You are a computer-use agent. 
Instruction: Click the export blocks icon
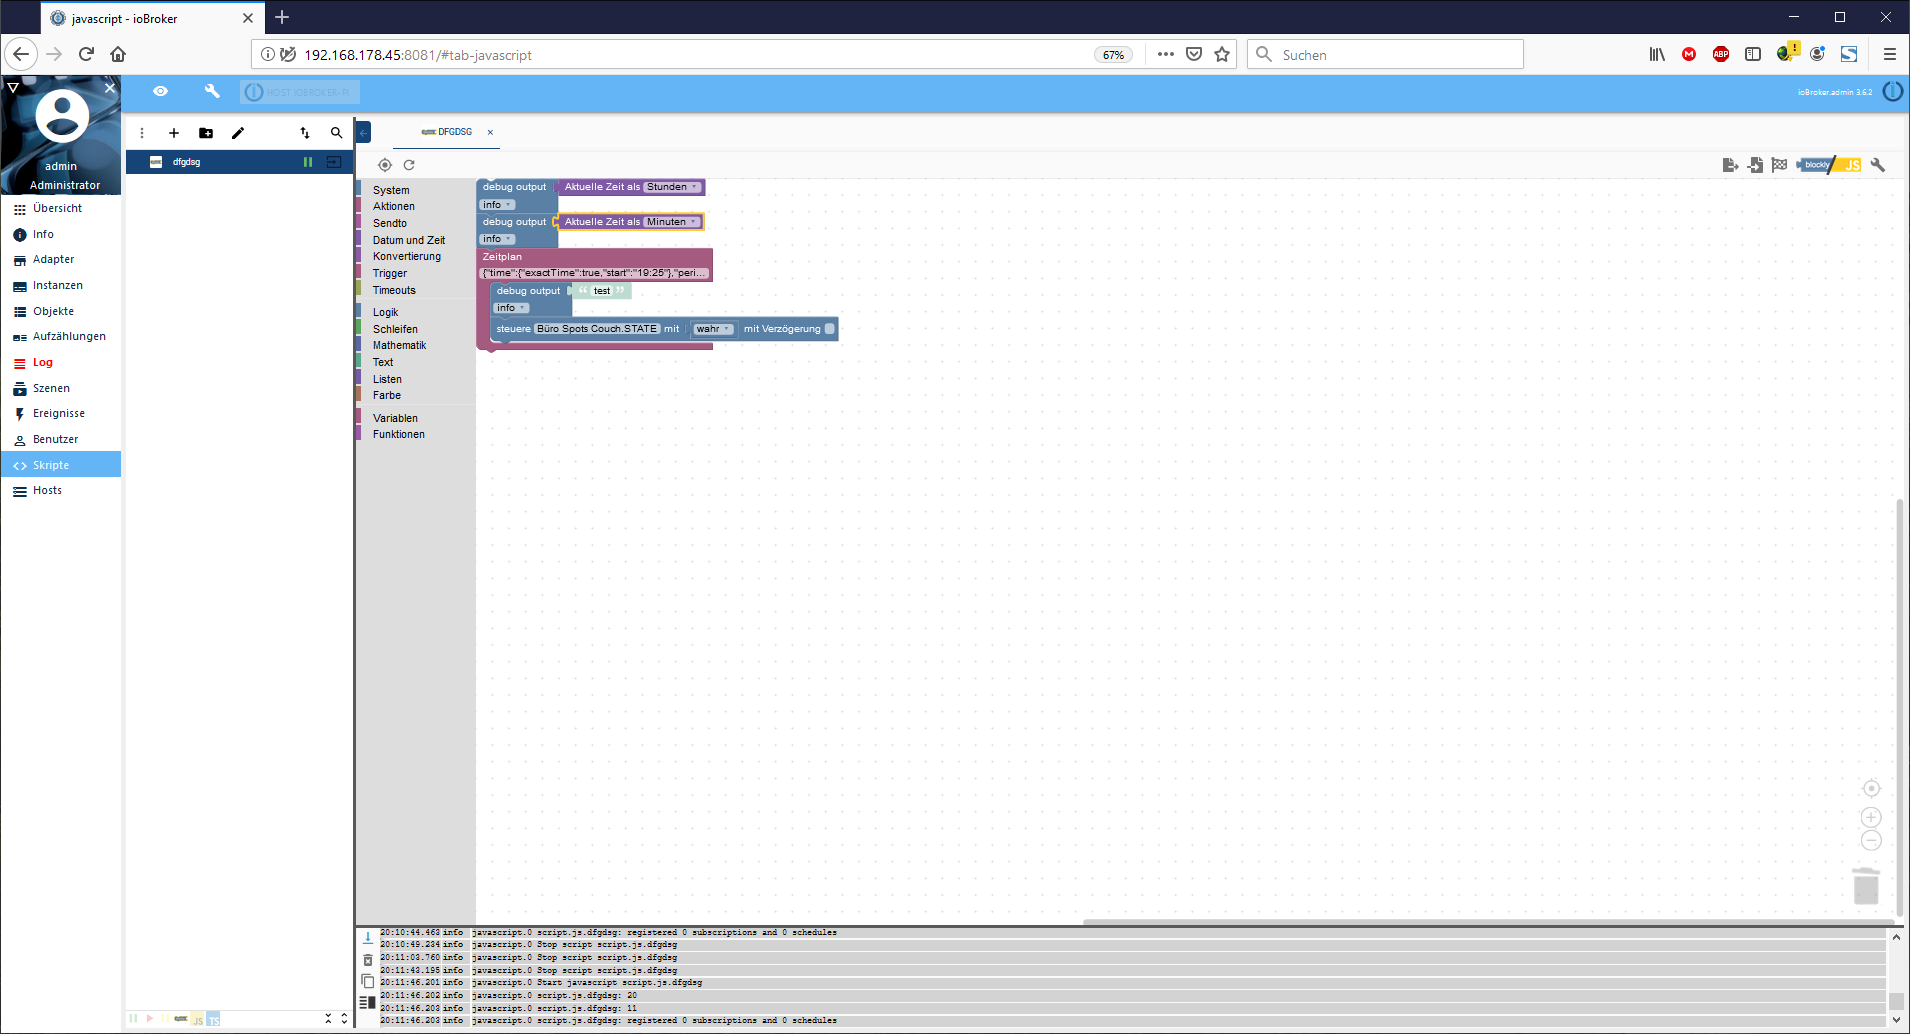coord(1730,165)
